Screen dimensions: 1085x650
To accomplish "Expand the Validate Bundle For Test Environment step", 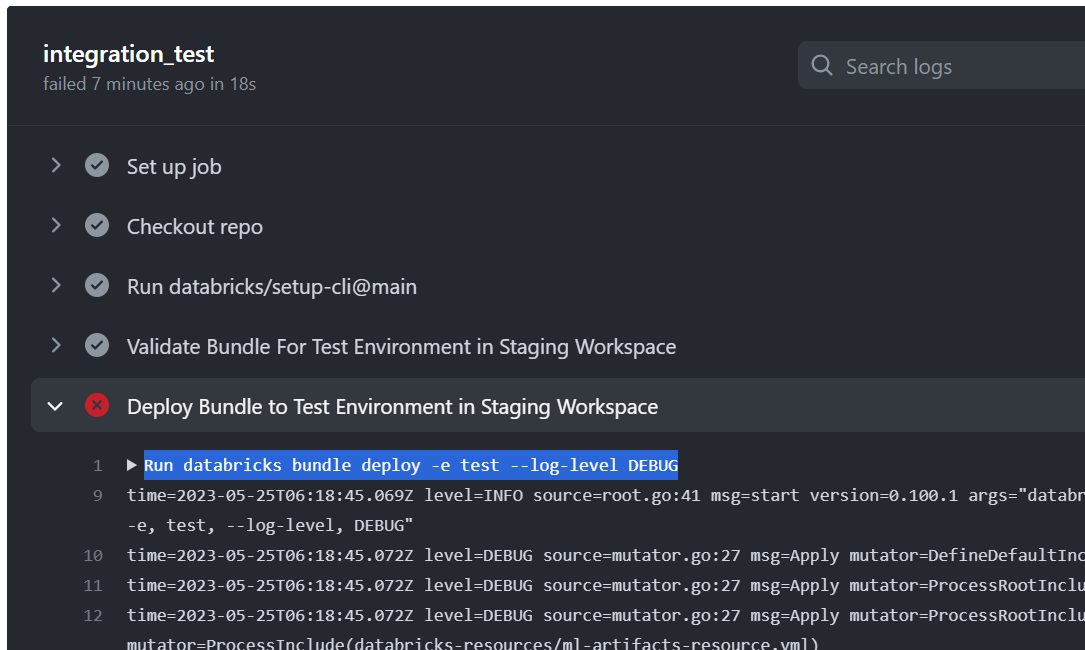I will coord(56,345).
